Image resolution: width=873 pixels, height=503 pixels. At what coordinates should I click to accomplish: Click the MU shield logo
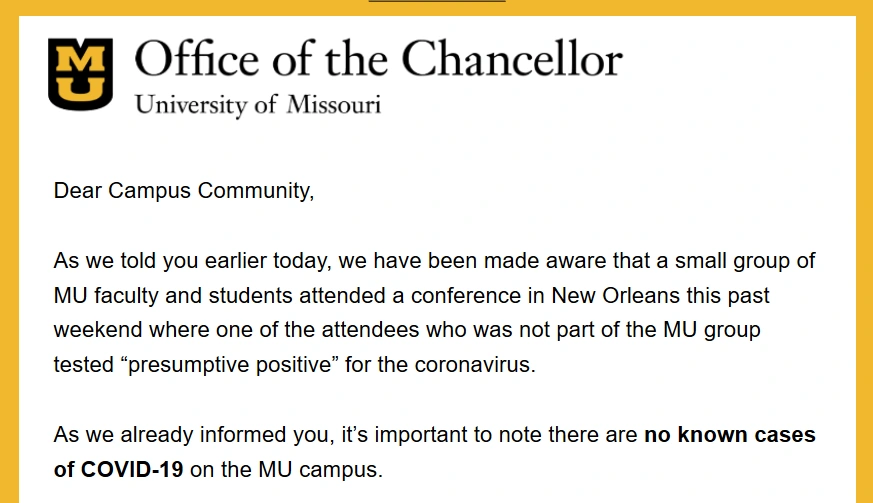[80, 74]
